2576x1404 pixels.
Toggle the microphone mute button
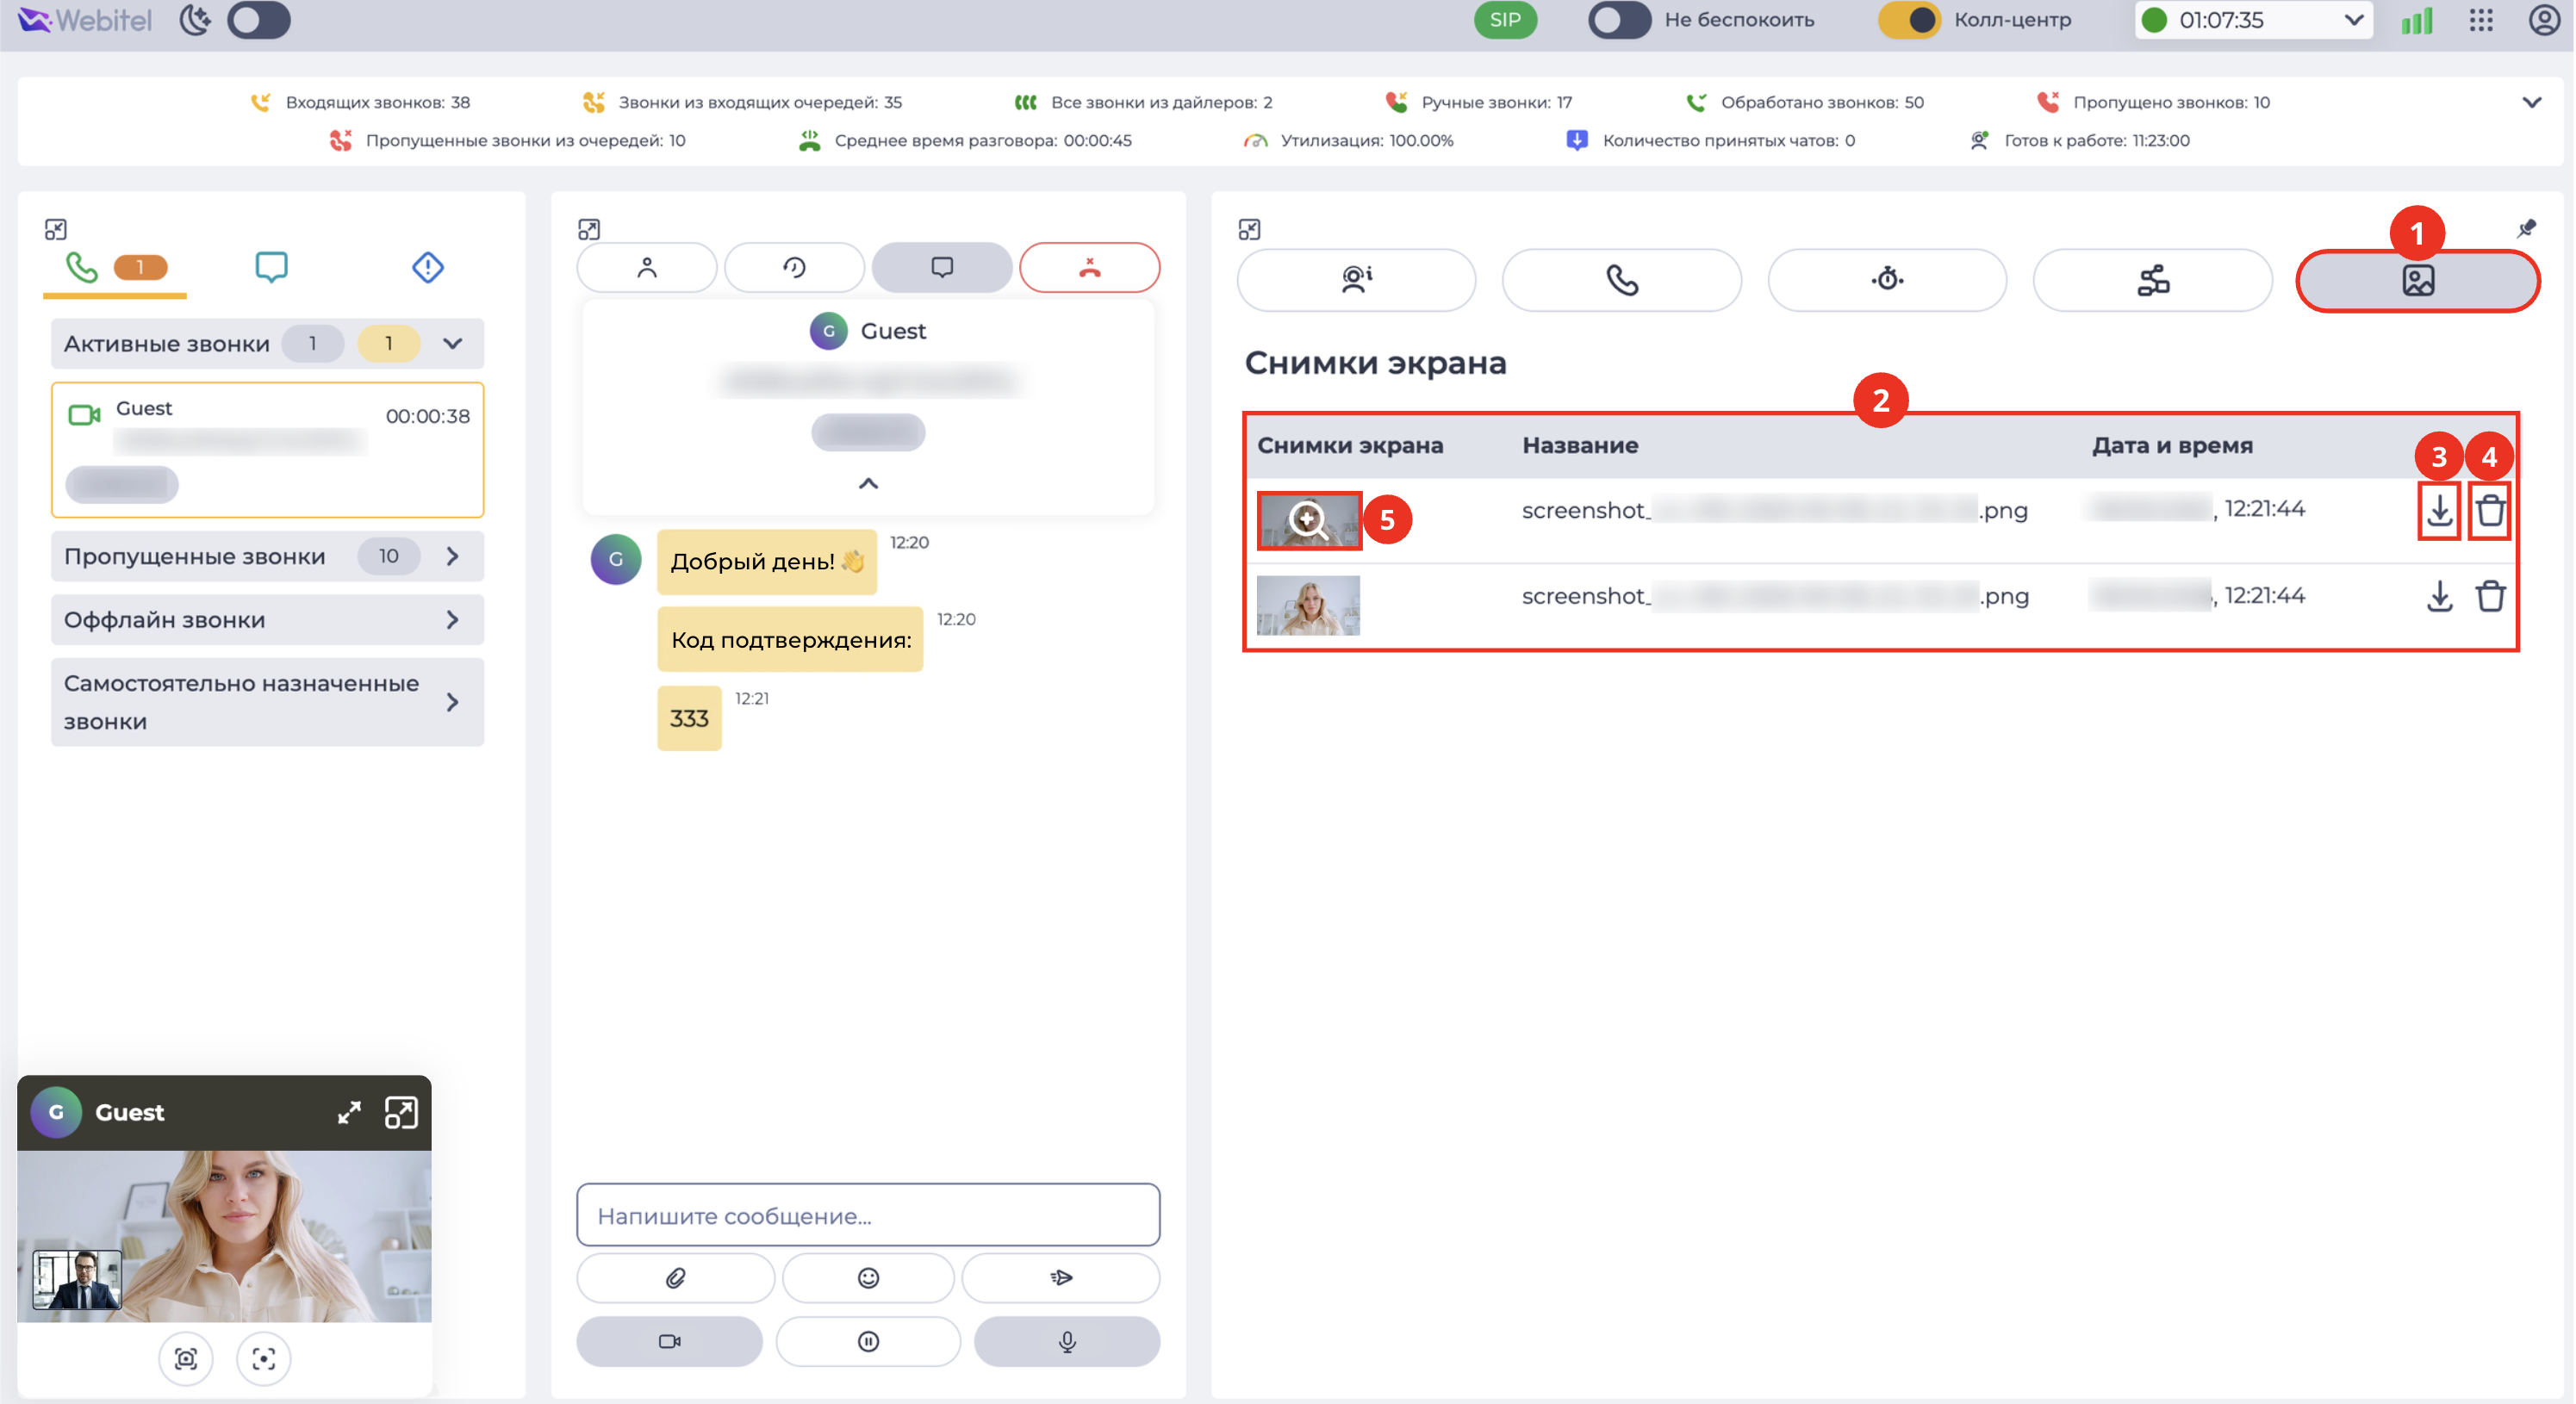point(1067,1342)
